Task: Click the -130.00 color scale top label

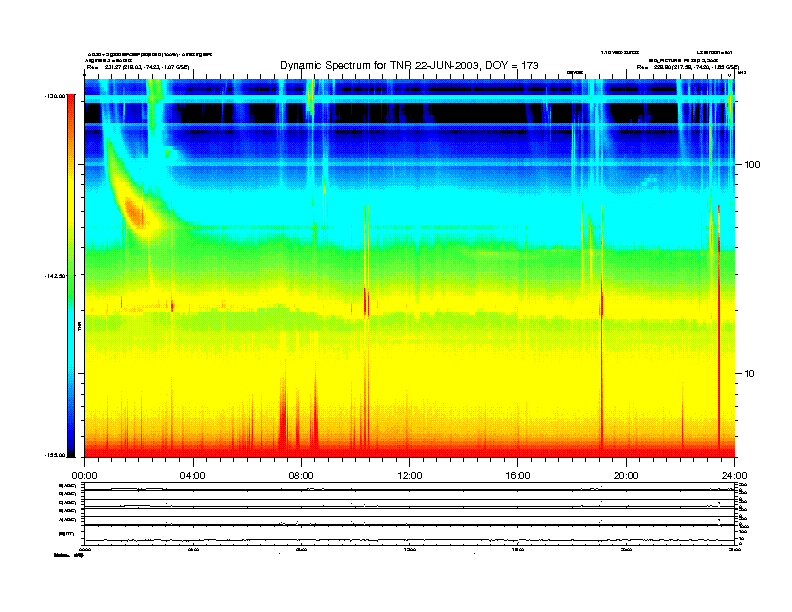Action: 55,96
